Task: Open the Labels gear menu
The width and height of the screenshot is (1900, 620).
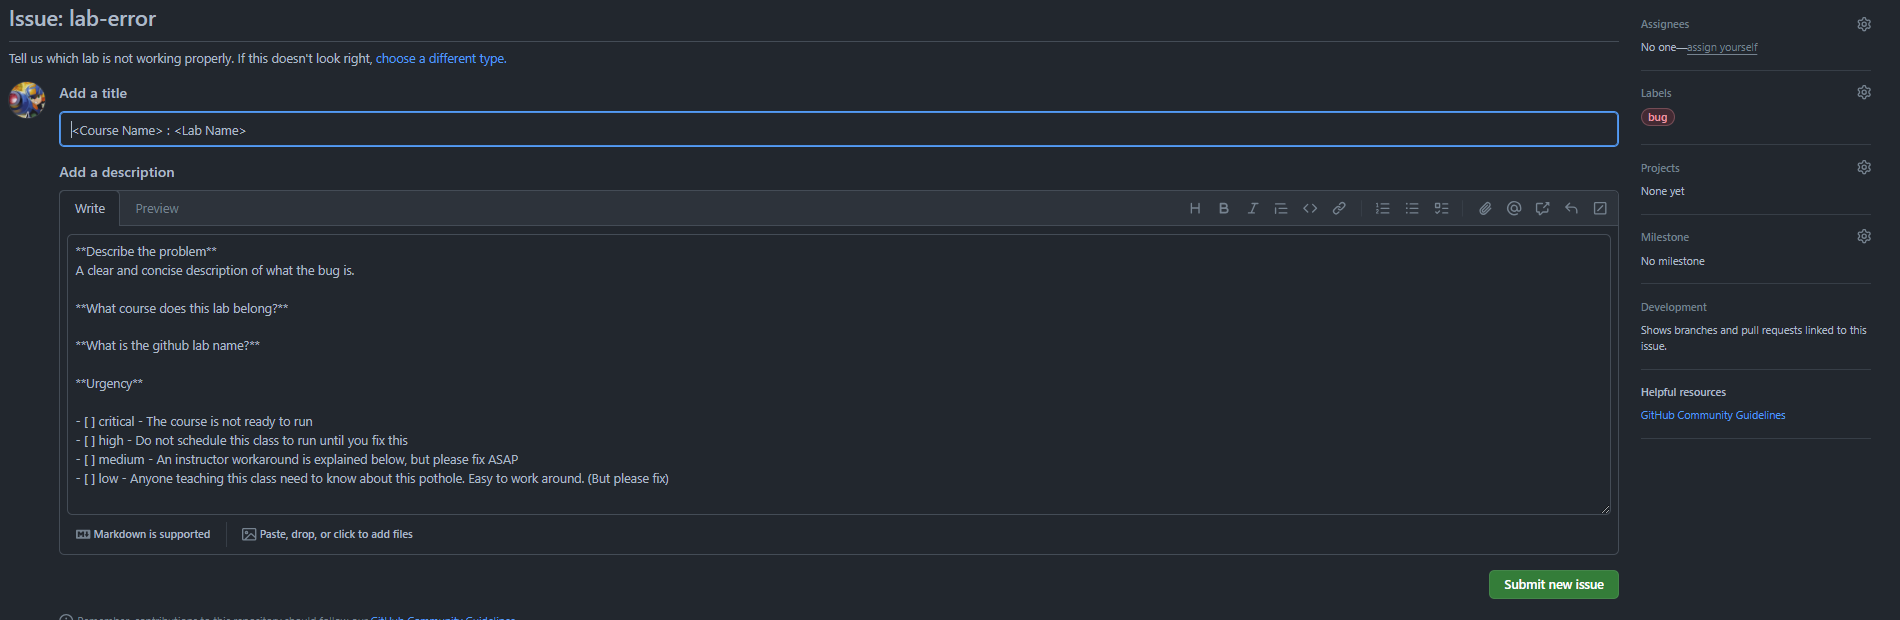Action: coord(1864,92)
